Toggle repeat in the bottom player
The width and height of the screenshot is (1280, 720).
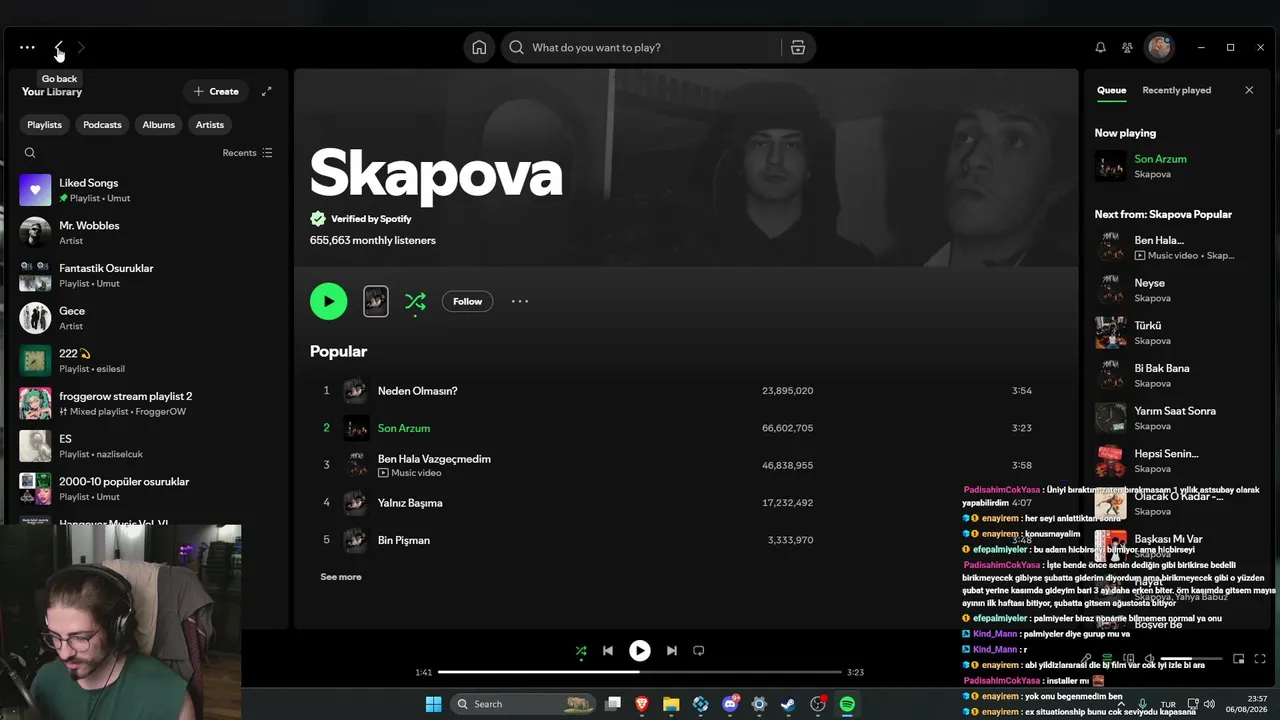point(699,651)
